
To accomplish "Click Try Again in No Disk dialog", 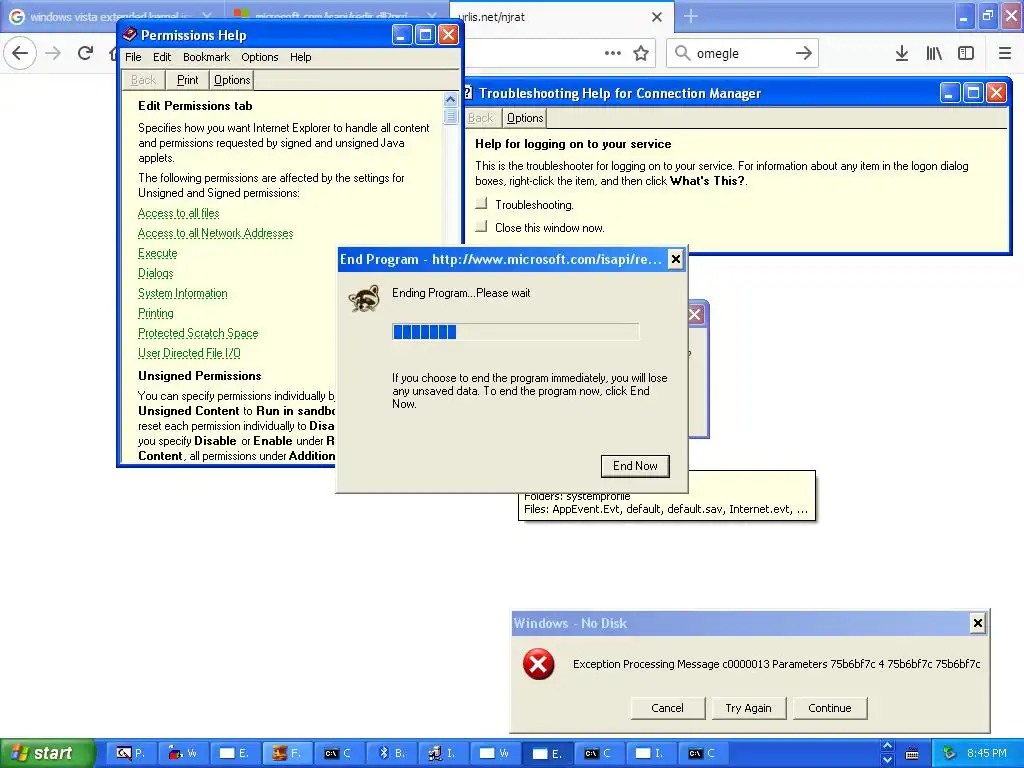I will 748,708.
